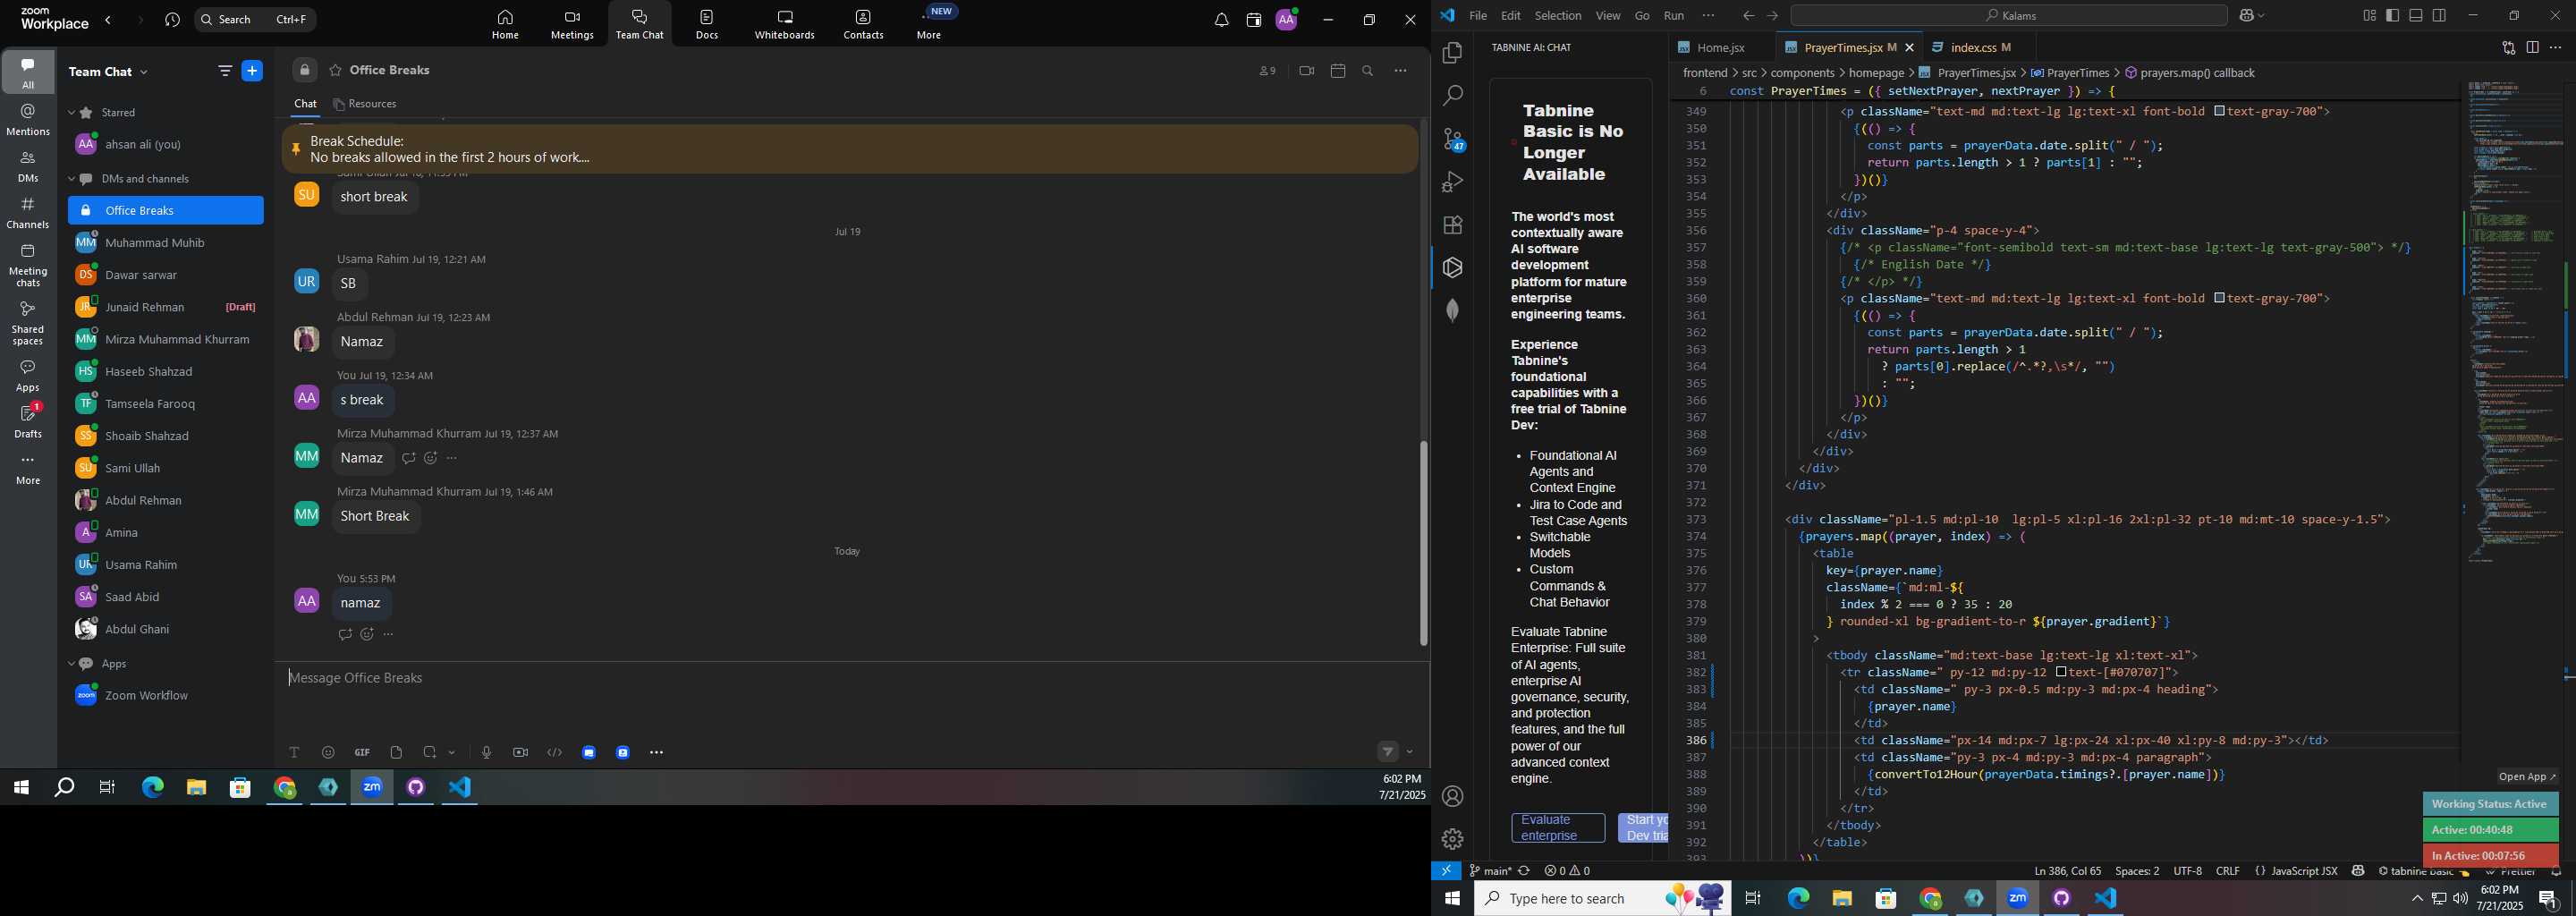Image resolution: width=2576 pixels, height=916 pixels.
Task: Open screenshot options dropdown arrow
Action: pyautogui.click(x=452, y=752)
